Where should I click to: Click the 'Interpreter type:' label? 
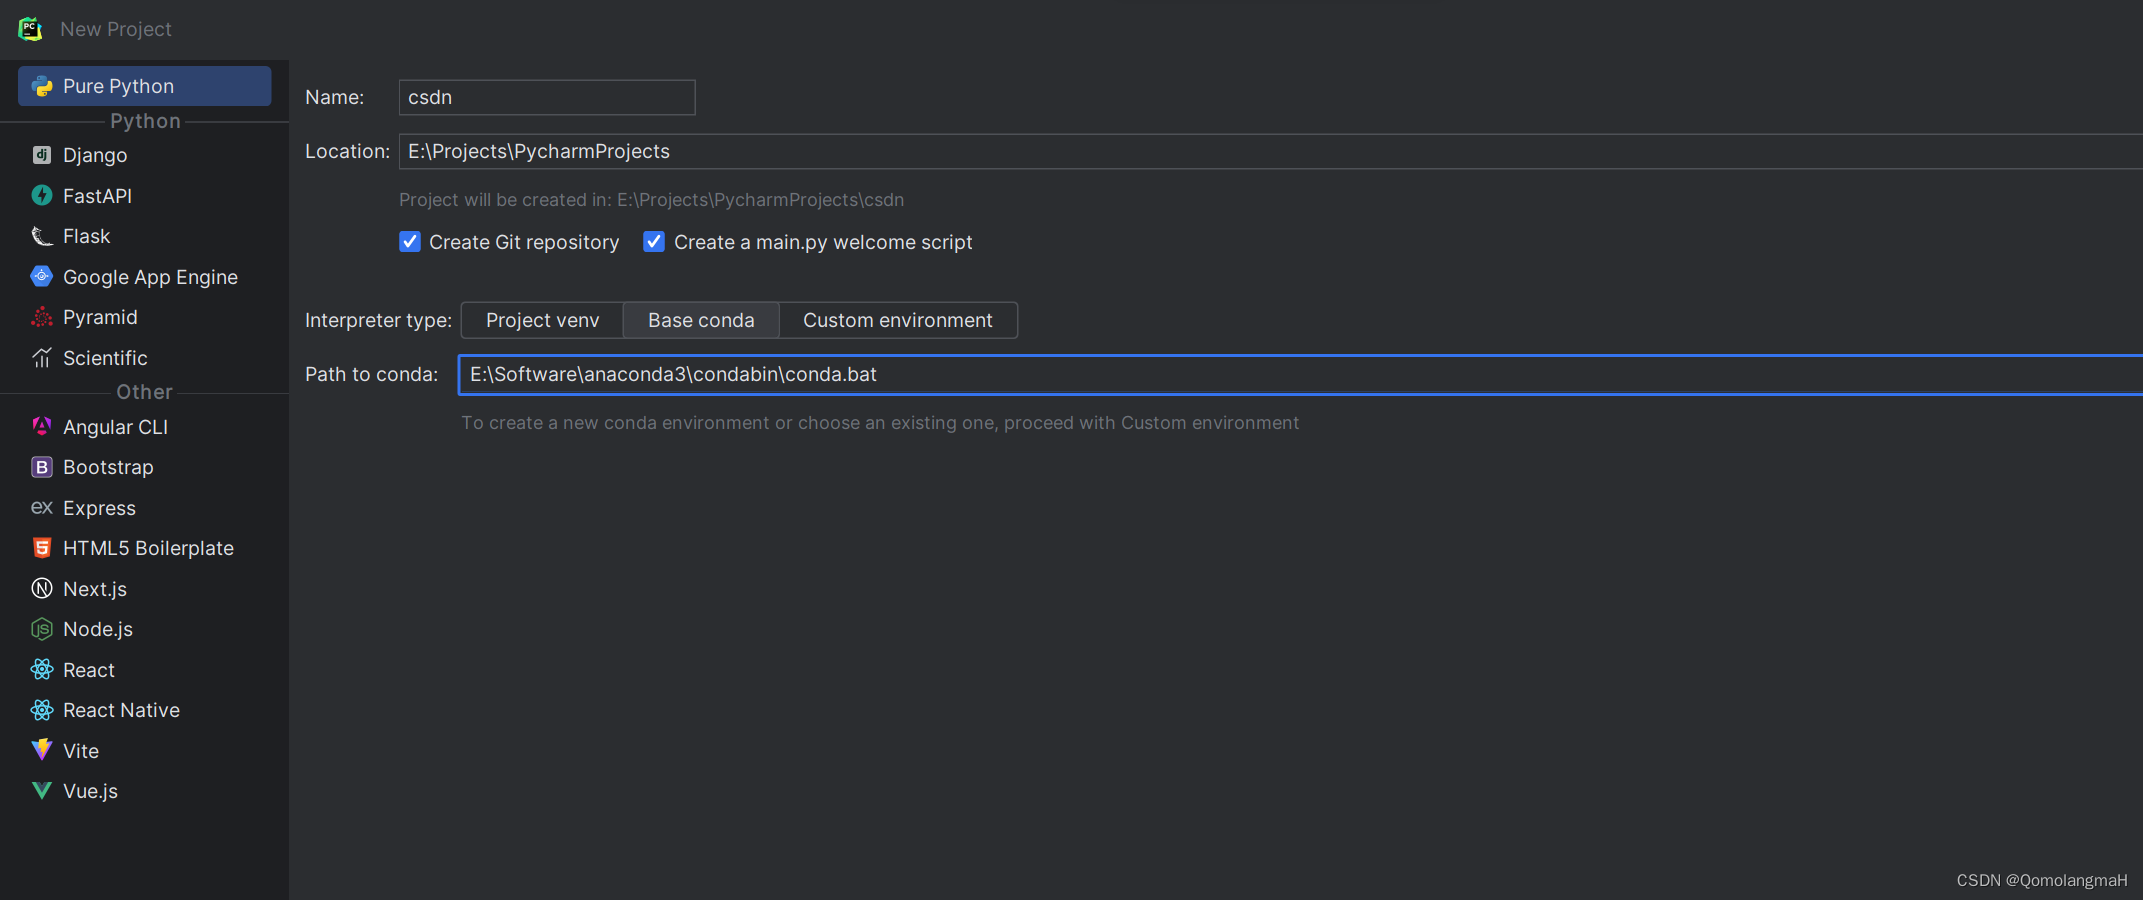(x=378, y=320)
